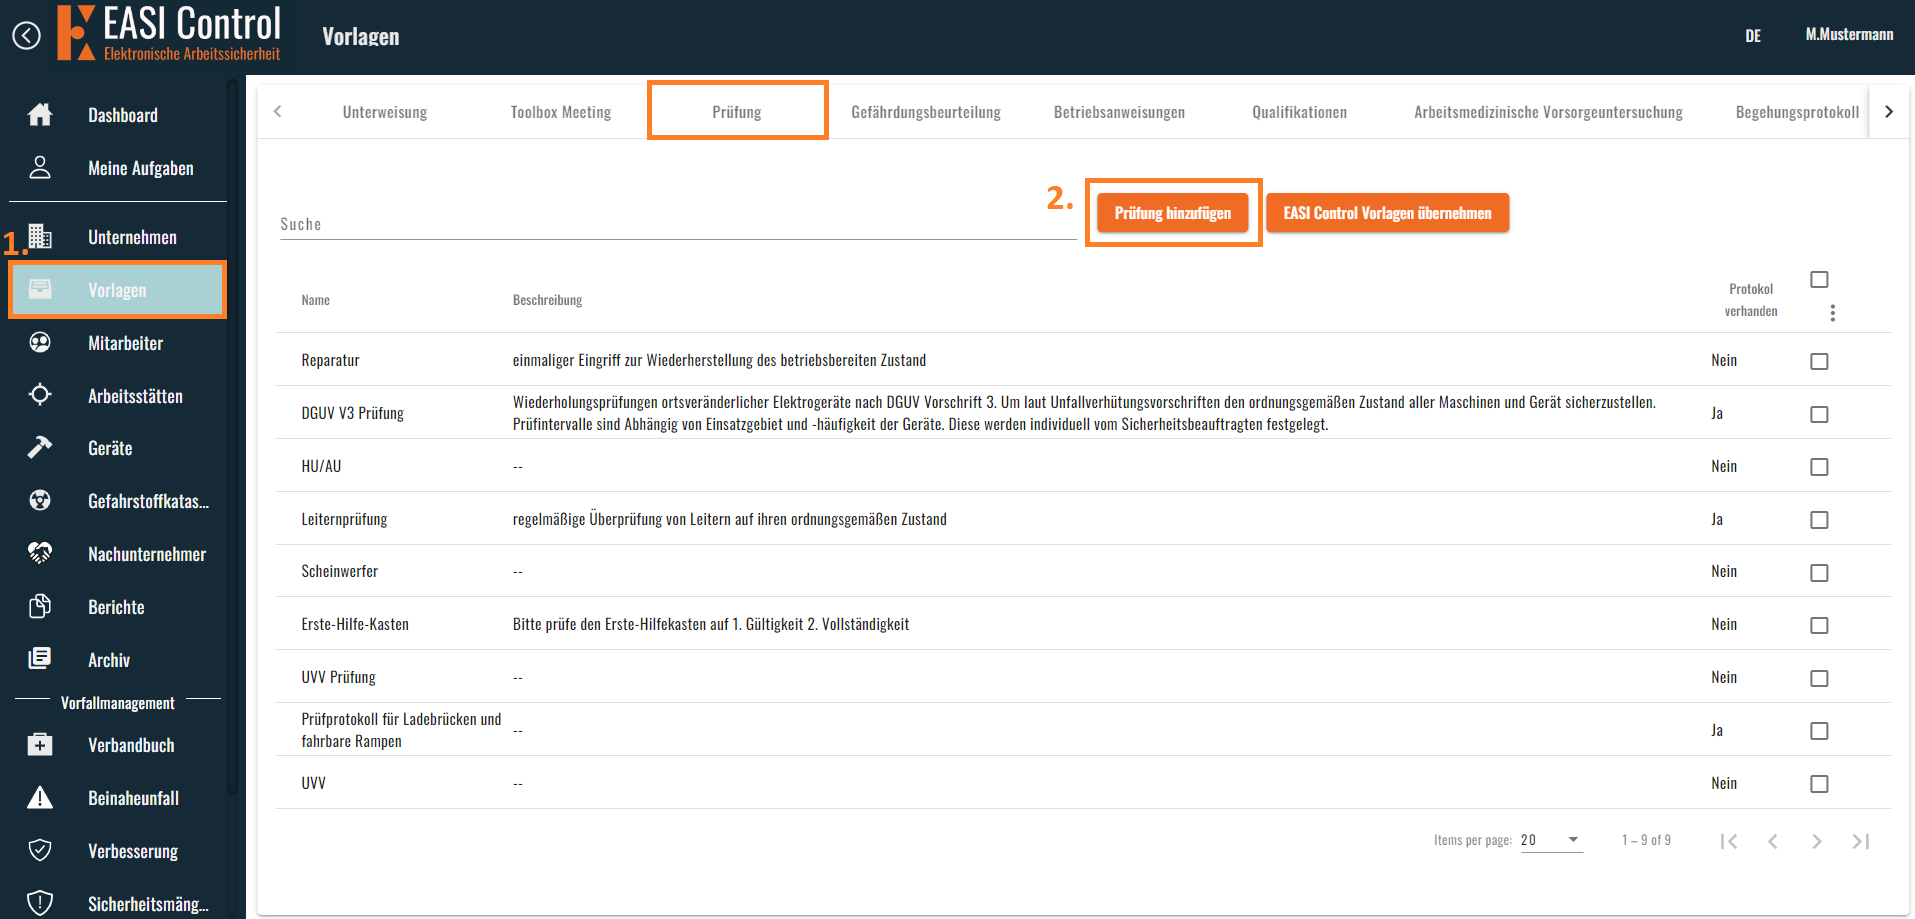Check the box for Erste-Hilfe-Kasten row
The image size is (1915, 919).
[x=1819, y=625]
